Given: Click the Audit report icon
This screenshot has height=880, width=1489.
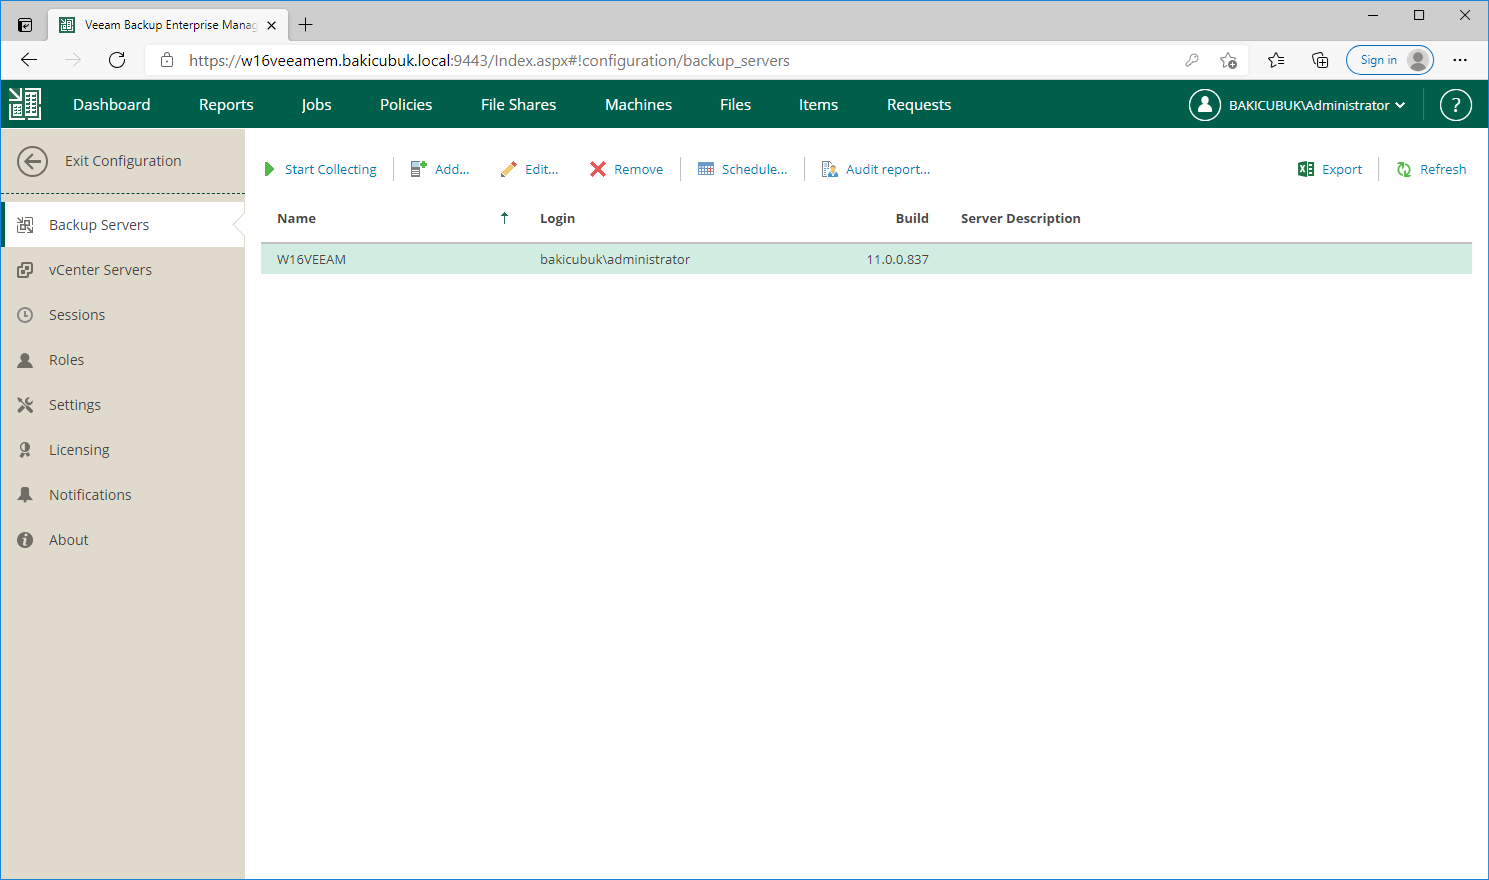Looking at the screenshot, I should click(x=829, y=169).
